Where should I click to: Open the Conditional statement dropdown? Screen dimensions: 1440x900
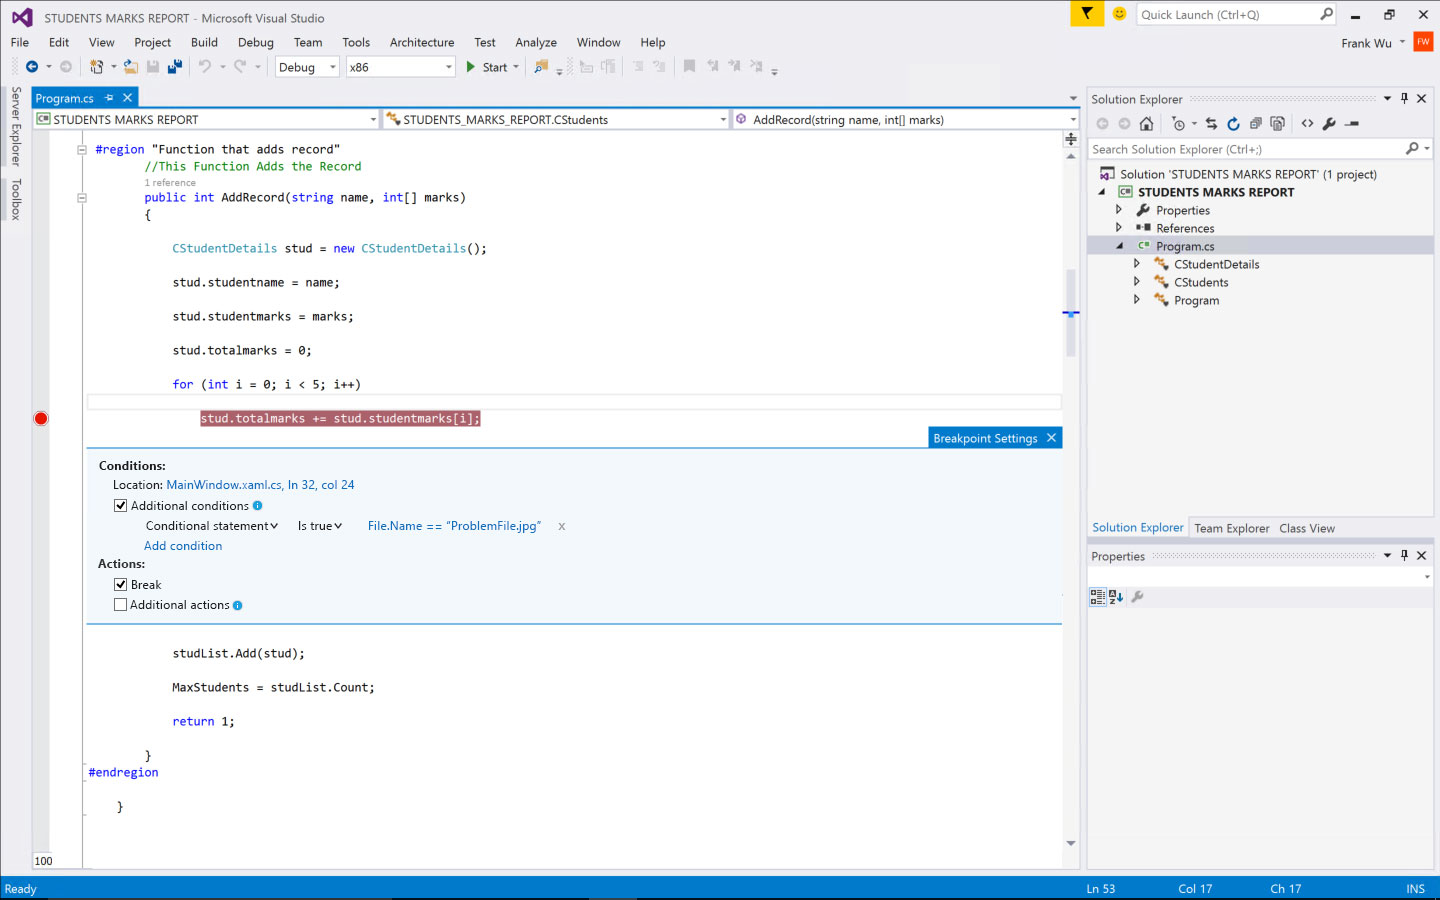point(211,525)
